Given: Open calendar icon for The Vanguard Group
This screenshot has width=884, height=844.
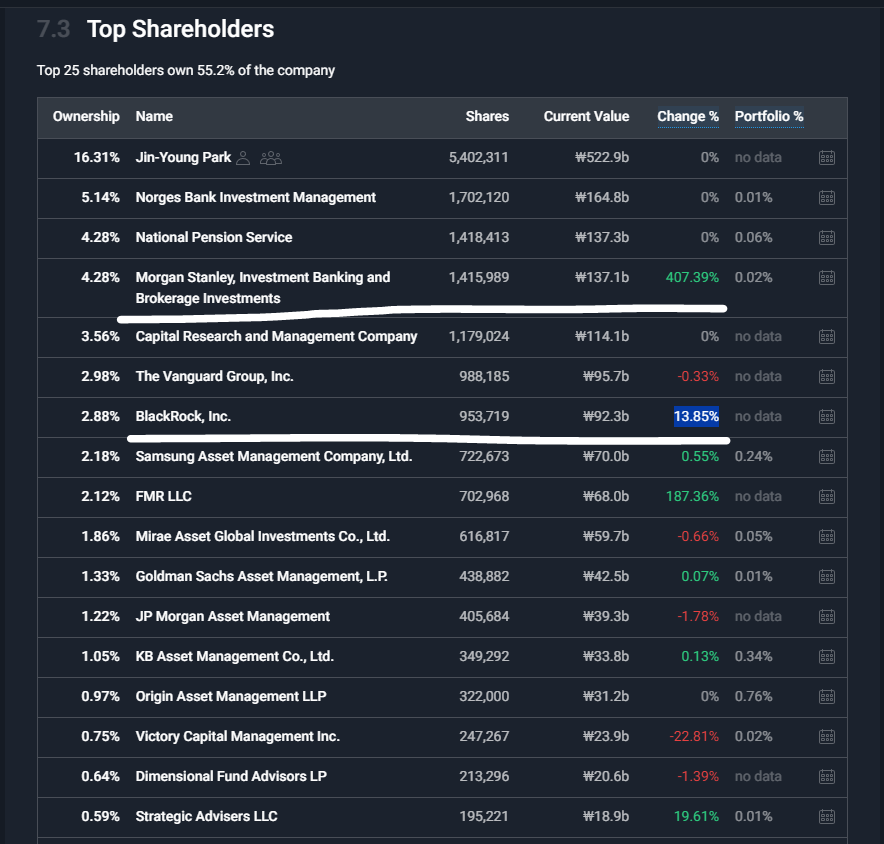Looking at the screenshot, I should coord(826,377).
